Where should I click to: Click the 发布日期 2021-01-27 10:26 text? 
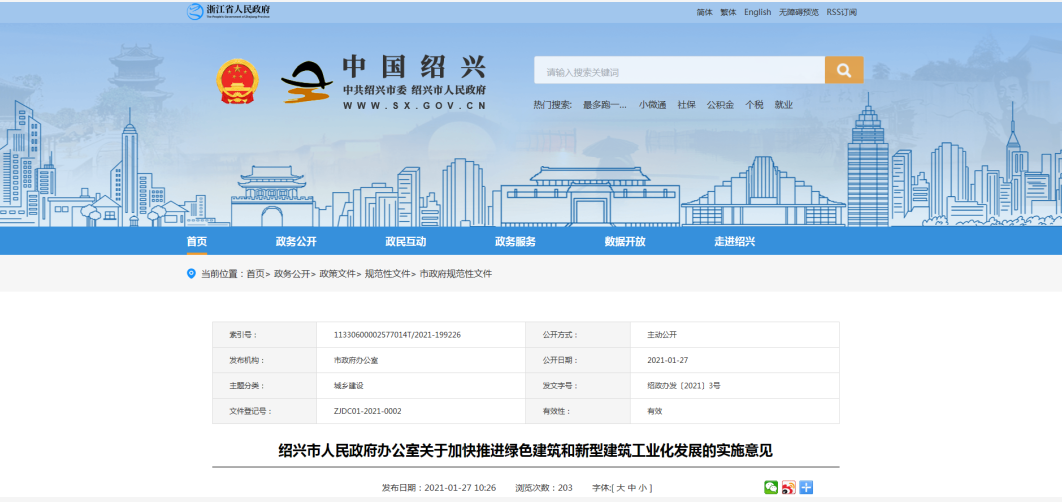tap(439, 488)
